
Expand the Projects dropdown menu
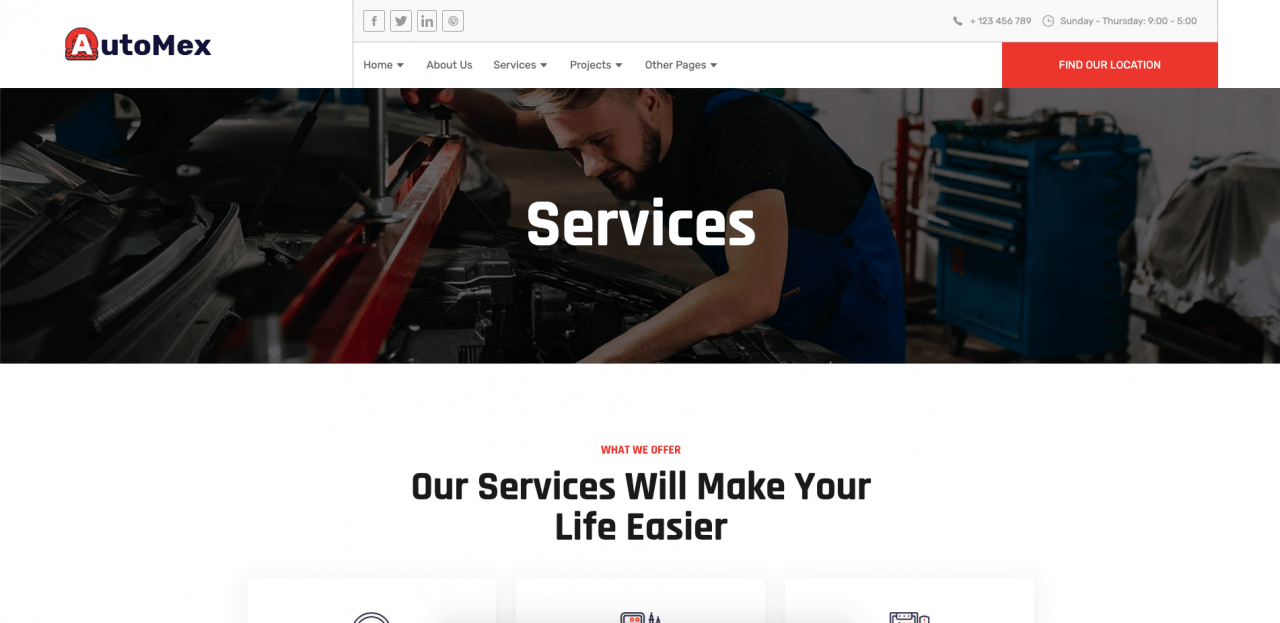[x=596, y=65]
